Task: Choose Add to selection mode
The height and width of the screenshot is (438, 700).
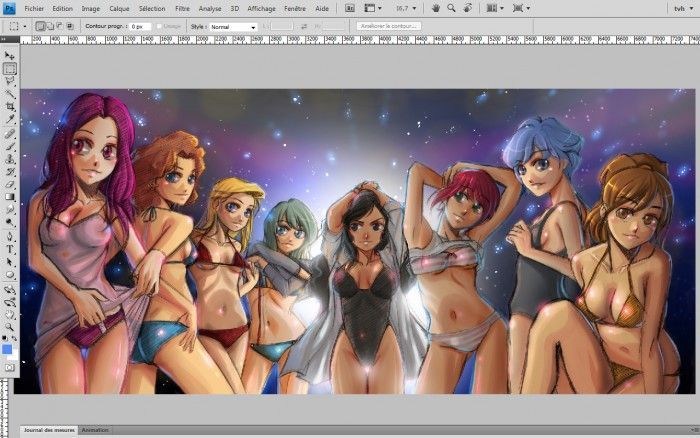Action: [50, 26]
